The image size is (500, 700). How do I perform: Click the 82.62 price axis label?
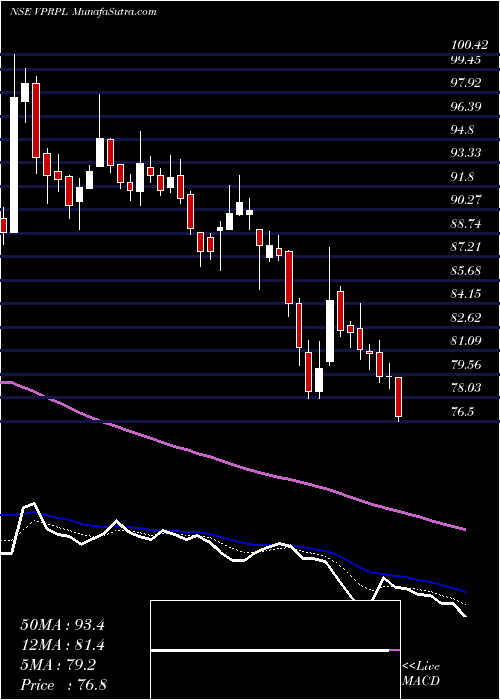coord(465,317)
